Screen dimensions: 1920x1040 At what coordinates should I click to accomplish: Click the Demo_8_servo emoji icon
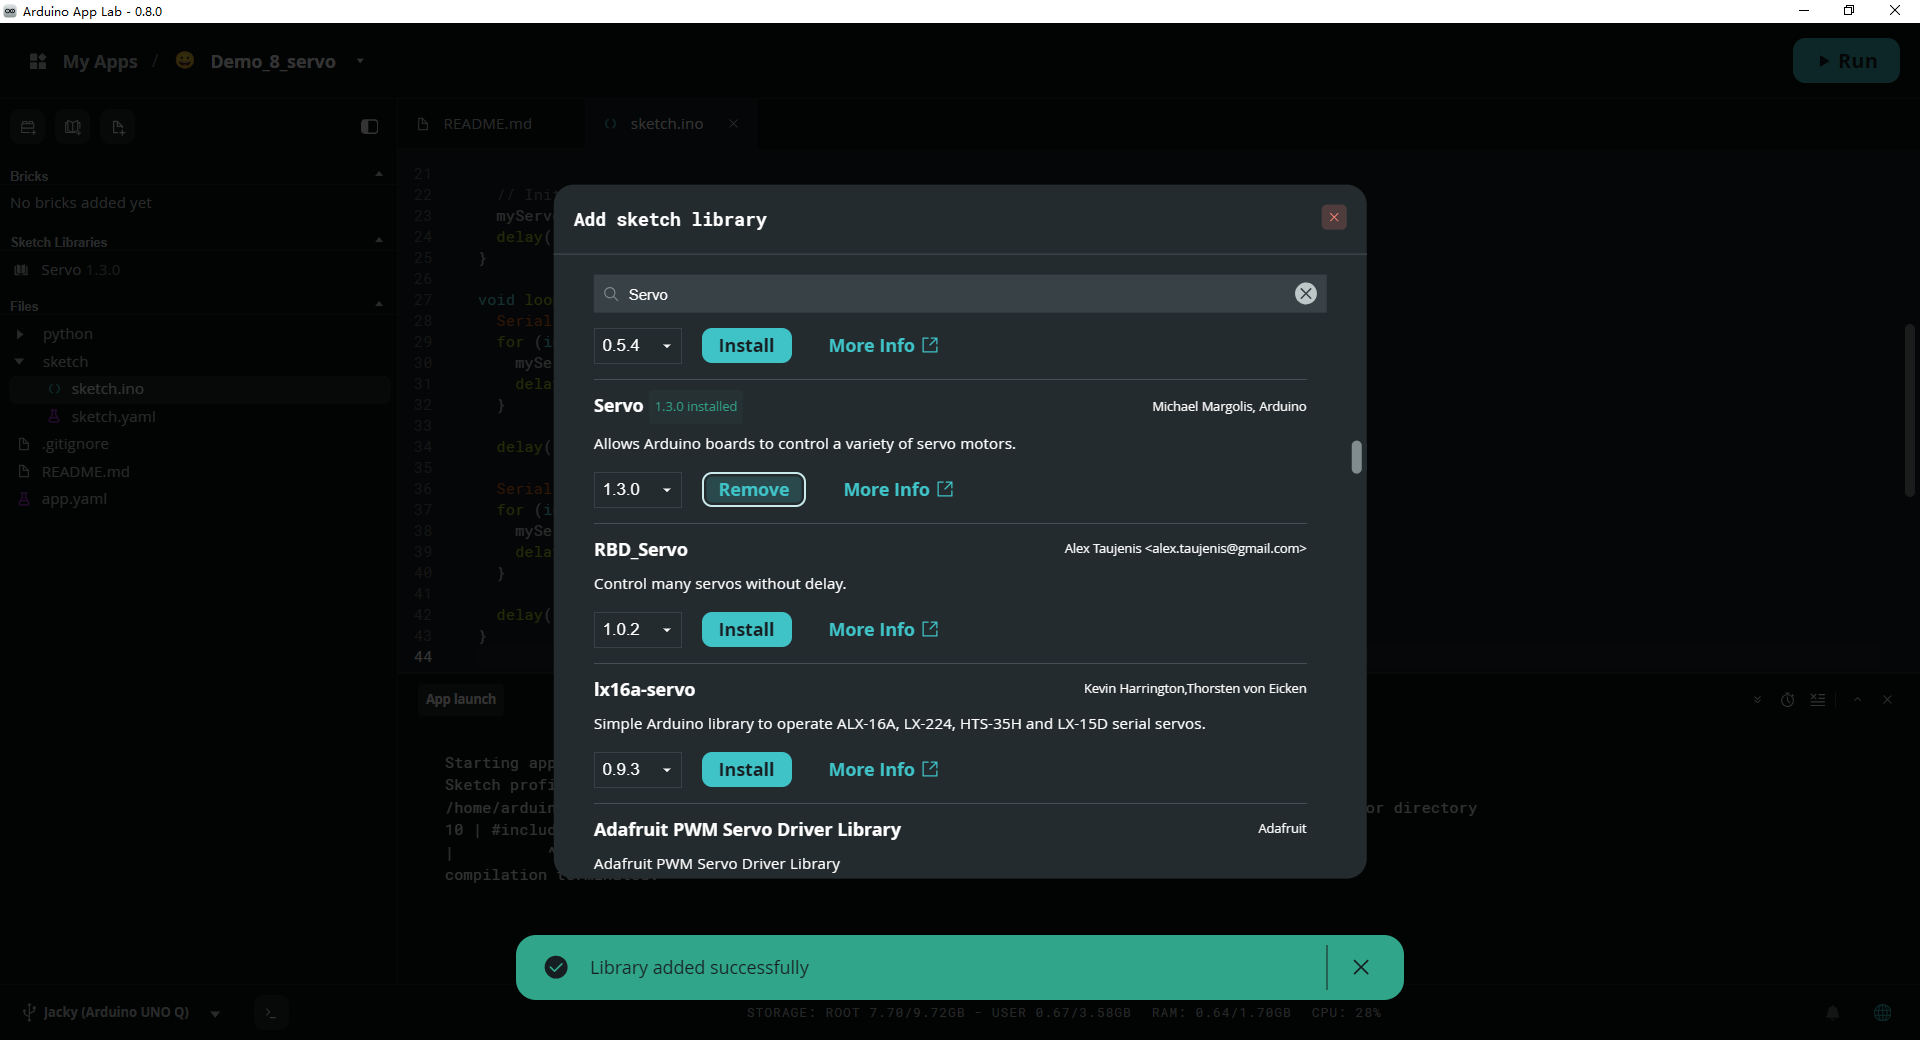(185, 60)
